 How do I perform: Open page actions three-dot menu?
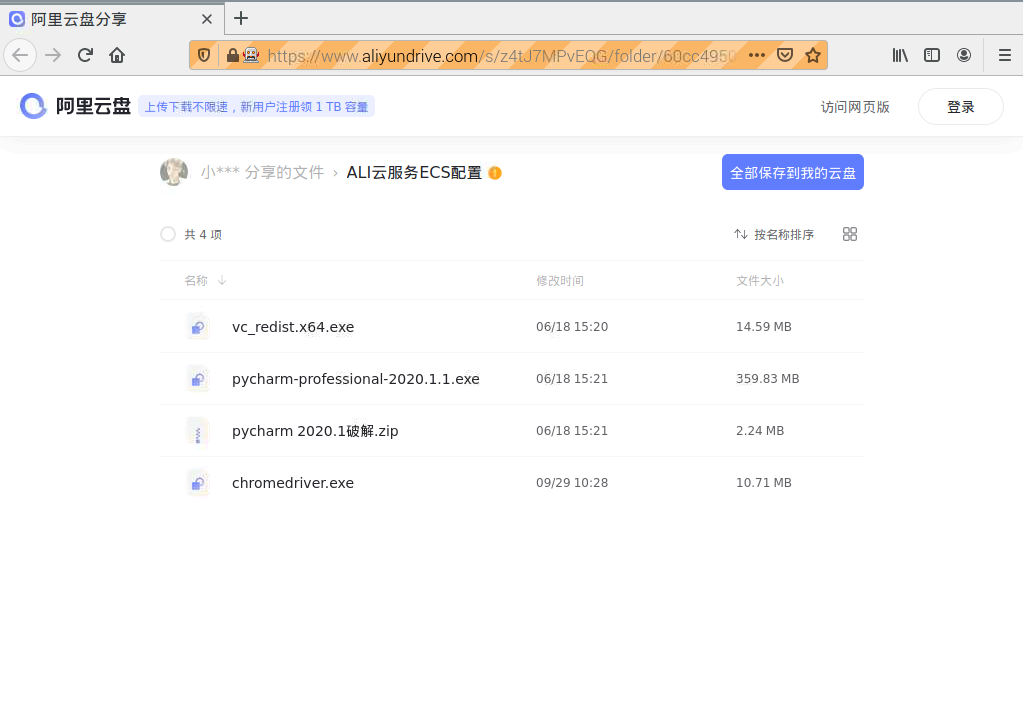click(757, 55)
